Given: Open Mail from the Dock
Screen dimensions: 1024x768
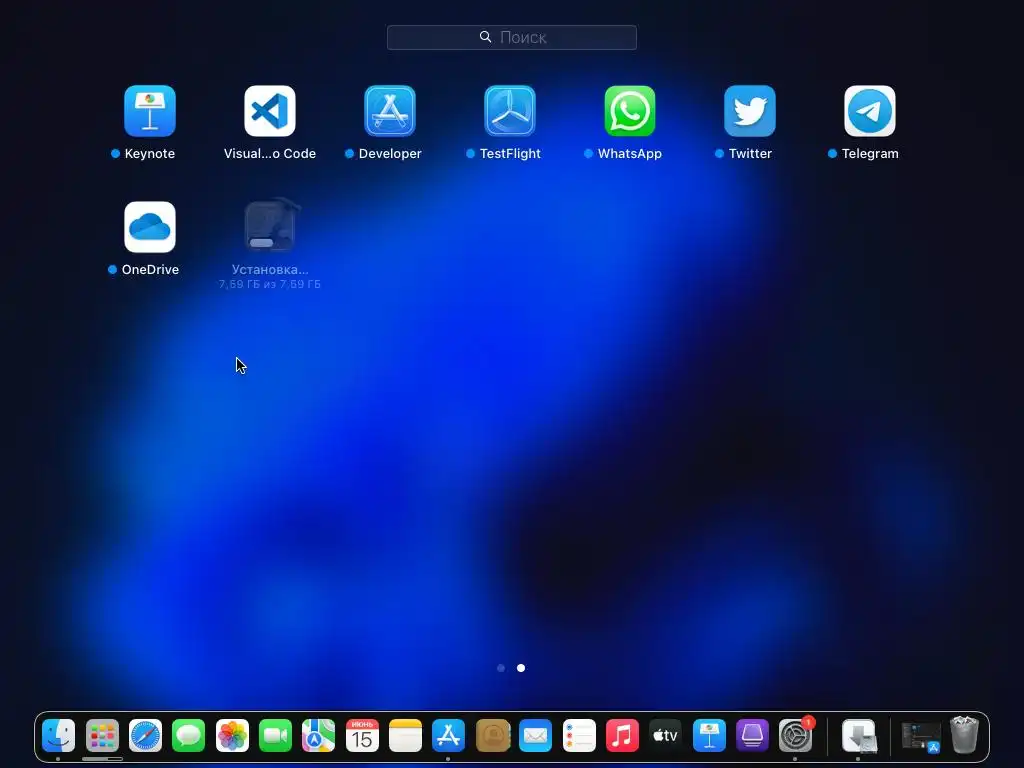Looking at the screenshot, I should click(x=536, y=735).
